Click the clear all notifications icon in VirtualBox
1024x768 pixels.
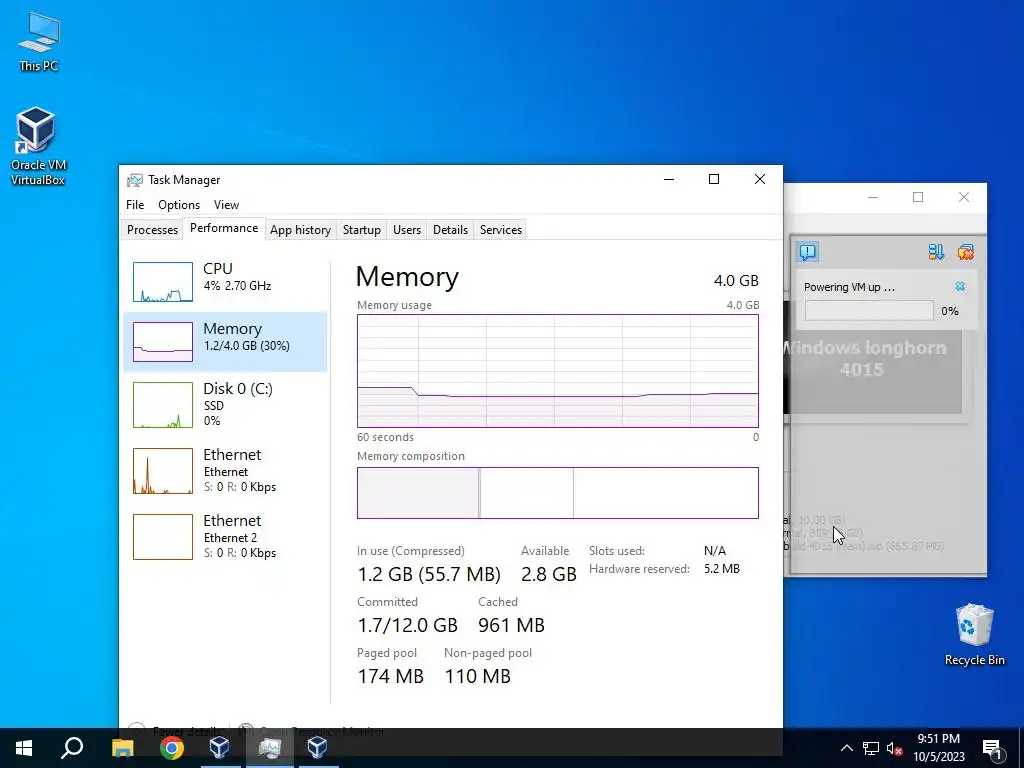click(966, 252)
